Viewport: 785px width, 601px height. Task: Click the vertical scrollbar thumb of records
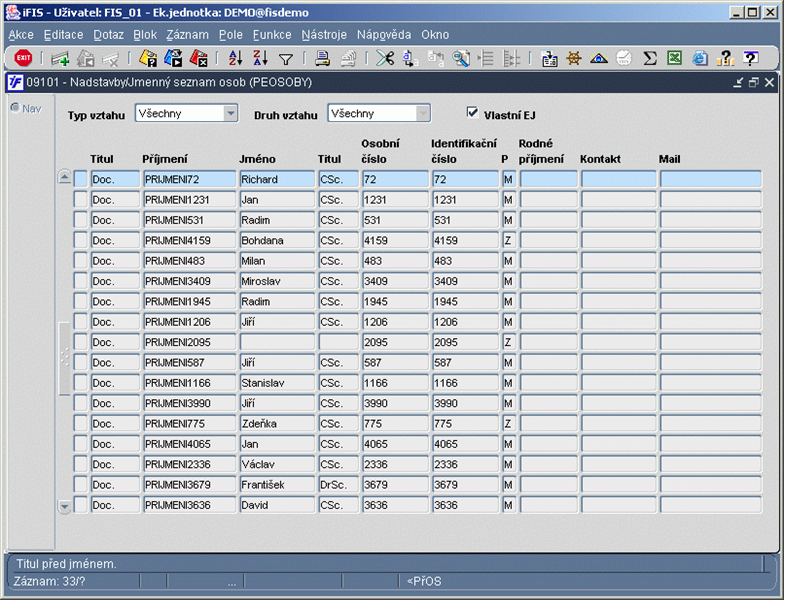click(65, 358)
